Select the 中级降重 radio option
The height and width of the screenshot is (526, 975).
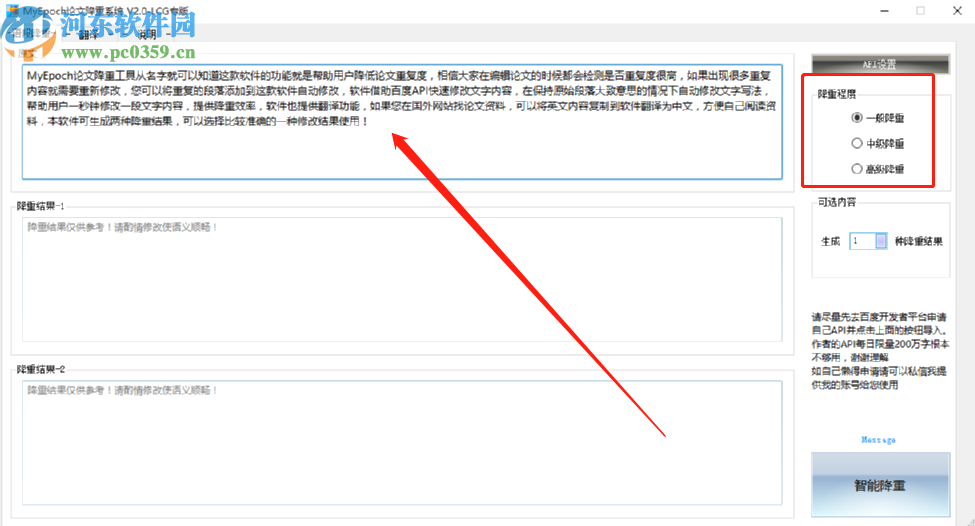point(877,144)
